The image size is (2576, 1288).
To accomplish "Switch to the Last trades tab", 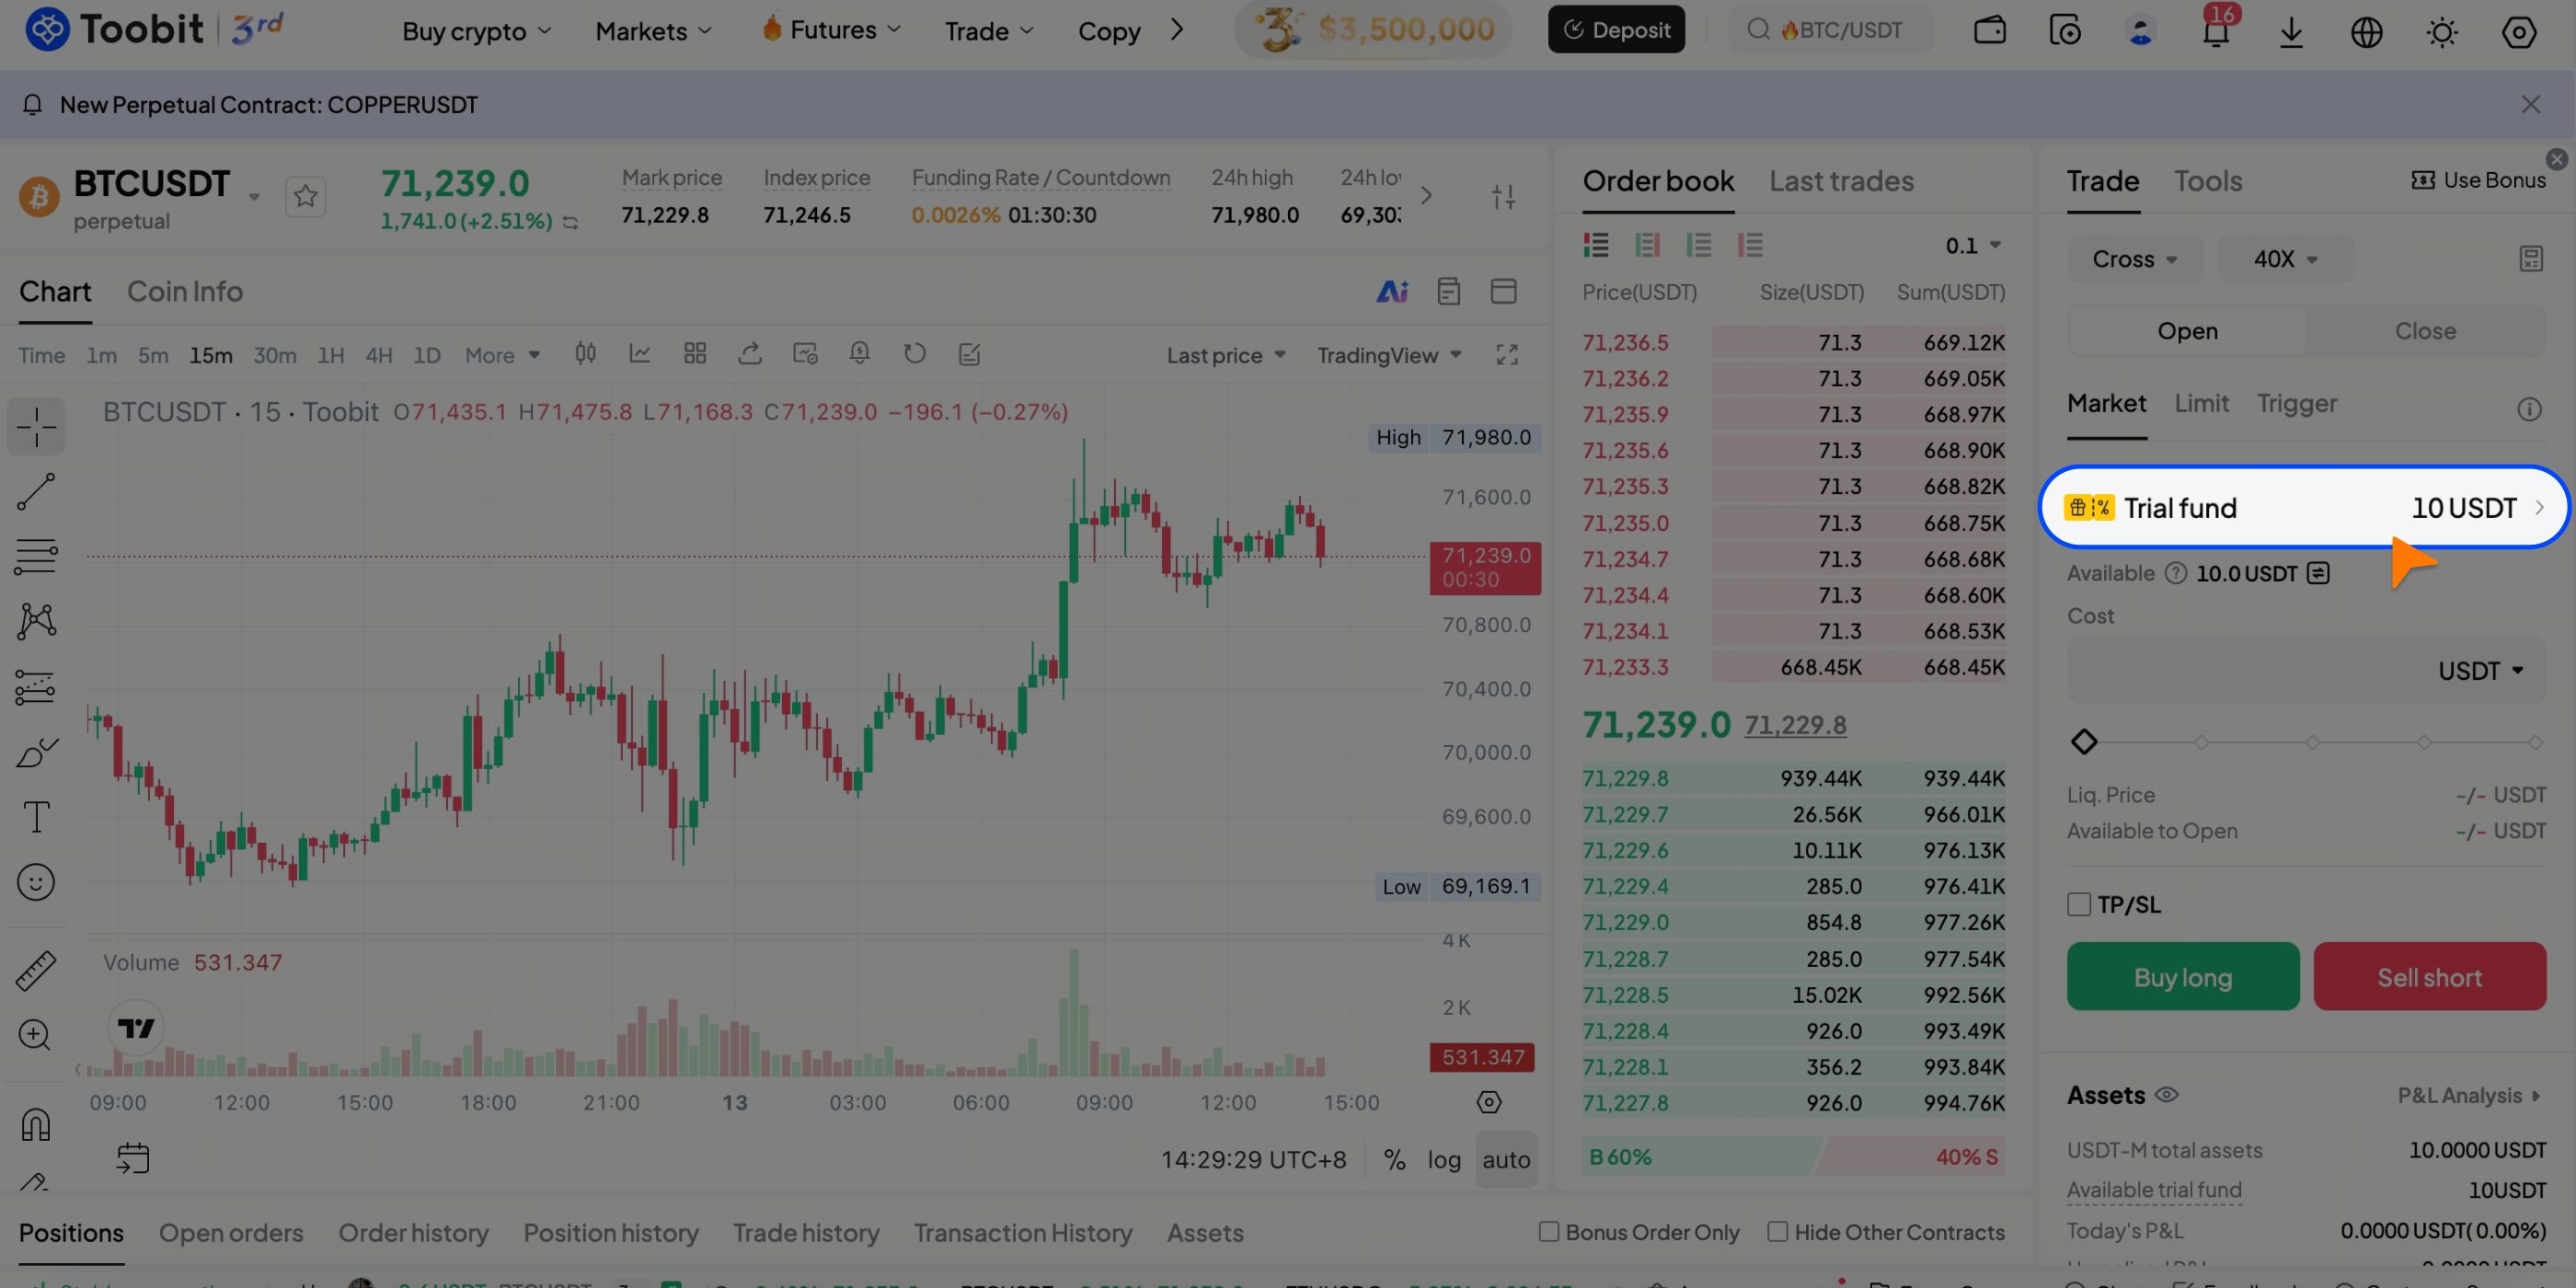I will point(1840,181).
